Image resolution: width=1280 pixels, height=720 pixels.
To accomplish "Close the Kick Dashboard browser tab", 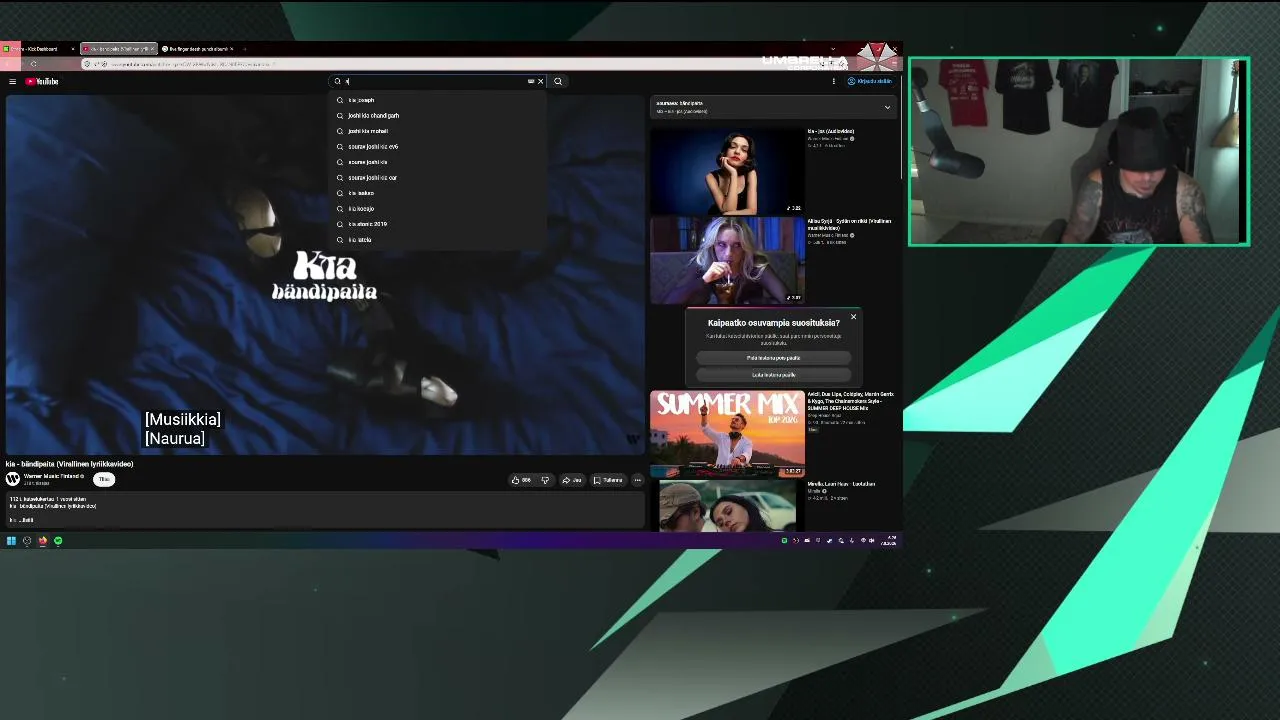I will (72, 49).
